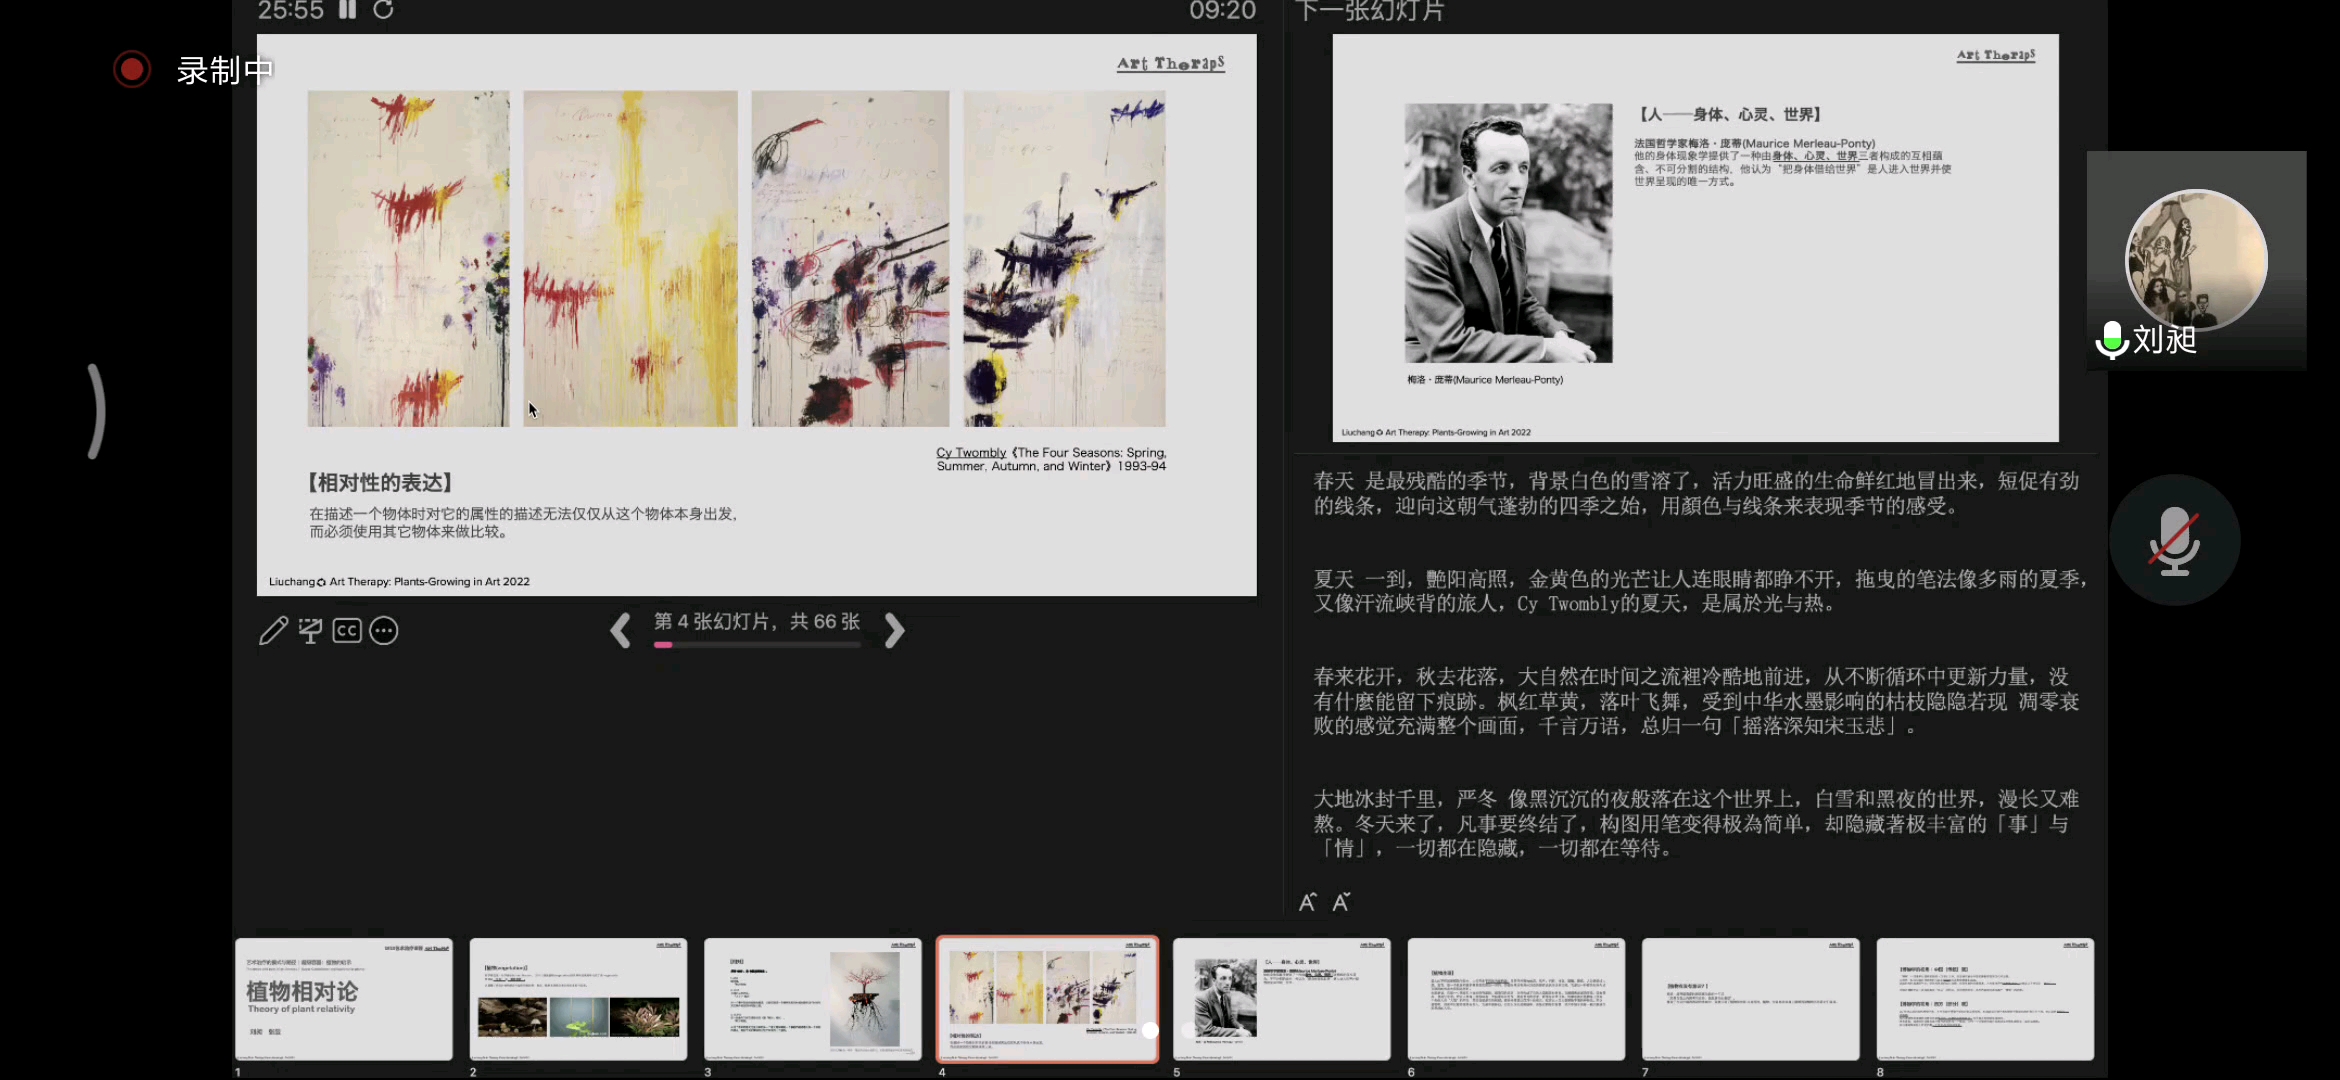Select slide 7 thumbnail

pyautogui.click(x=1750, y=999)
